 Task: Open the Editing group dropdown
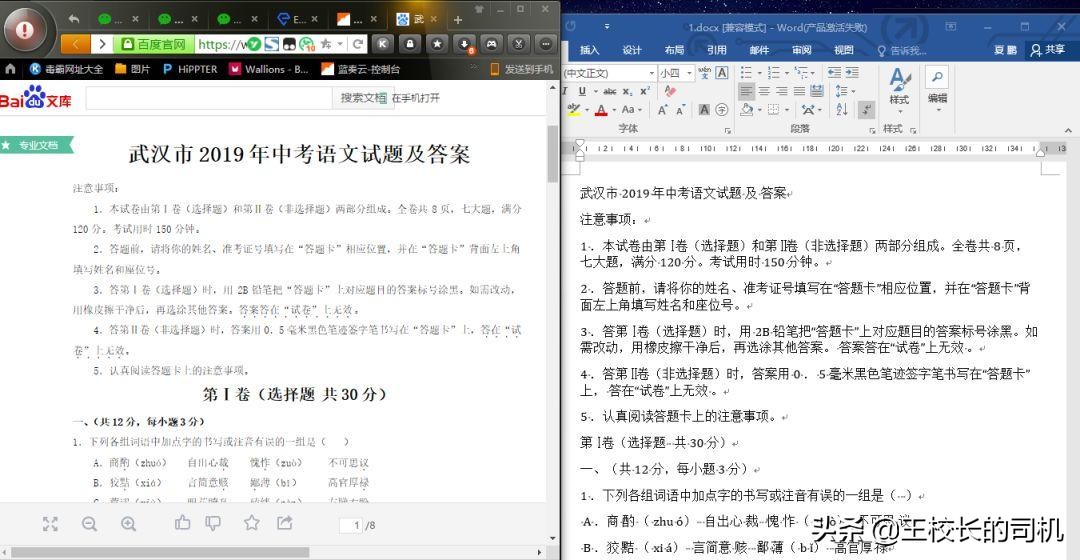pyautogui.click(x=937, y=88)
